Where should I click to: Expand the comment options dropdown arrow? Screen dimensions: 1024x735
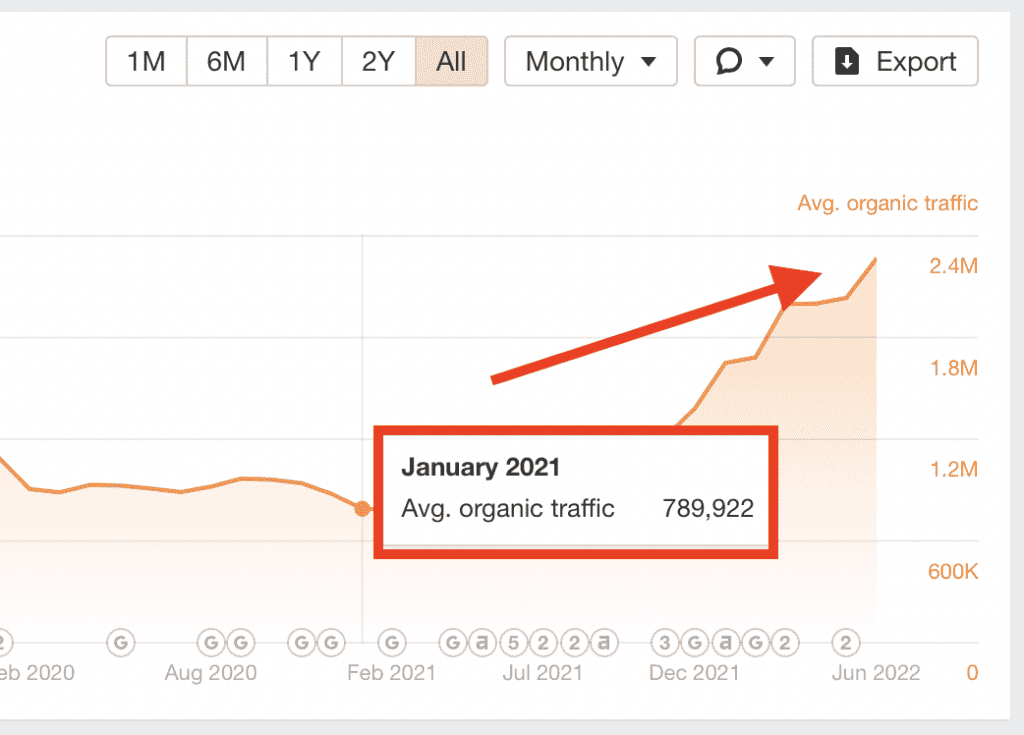coord(767,62)
